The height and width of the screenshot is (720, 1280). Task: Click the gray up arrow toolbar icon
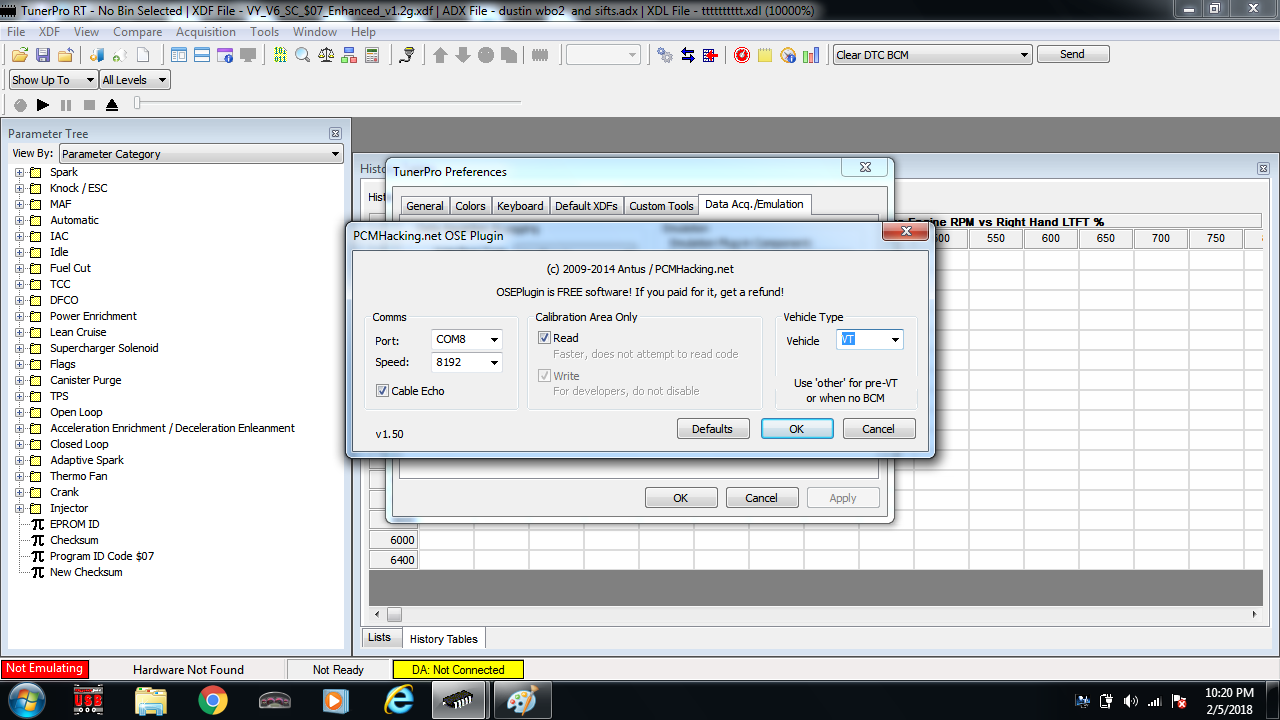[x=440, y=55]
